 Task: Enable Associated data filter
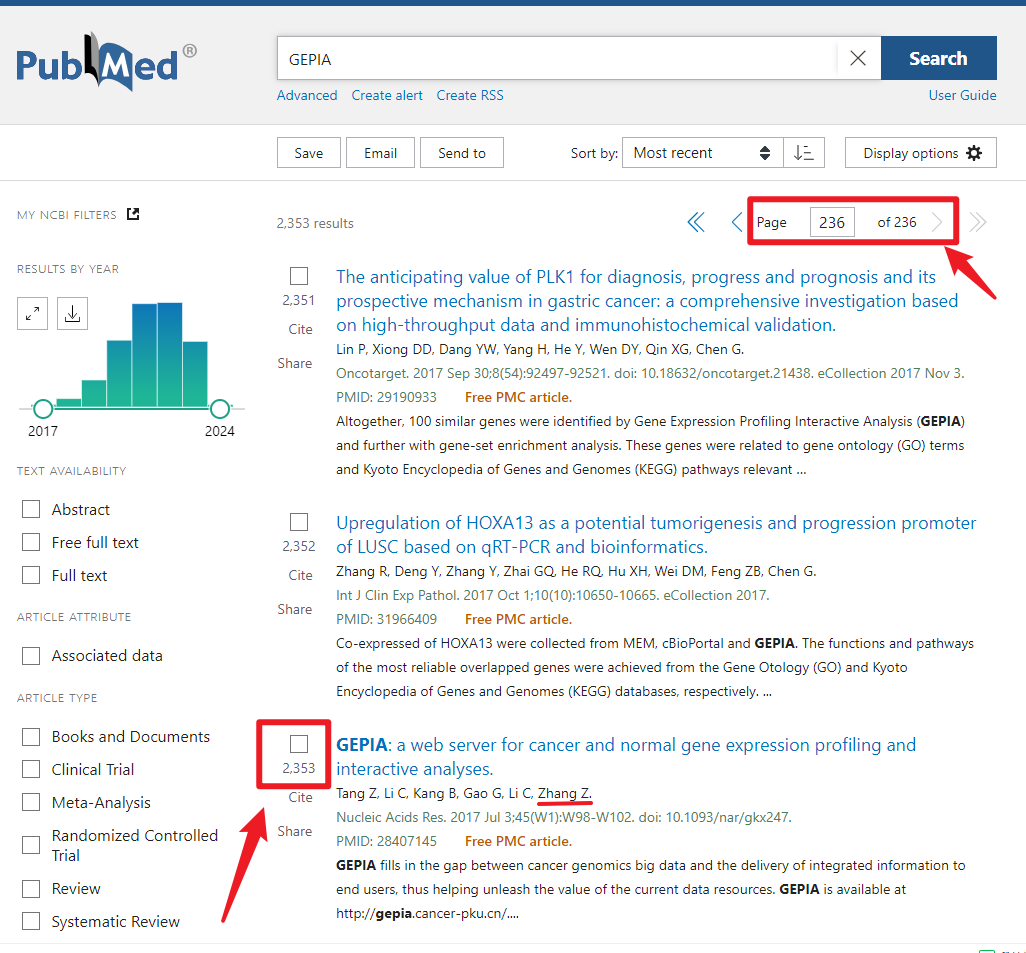(31, 656)
